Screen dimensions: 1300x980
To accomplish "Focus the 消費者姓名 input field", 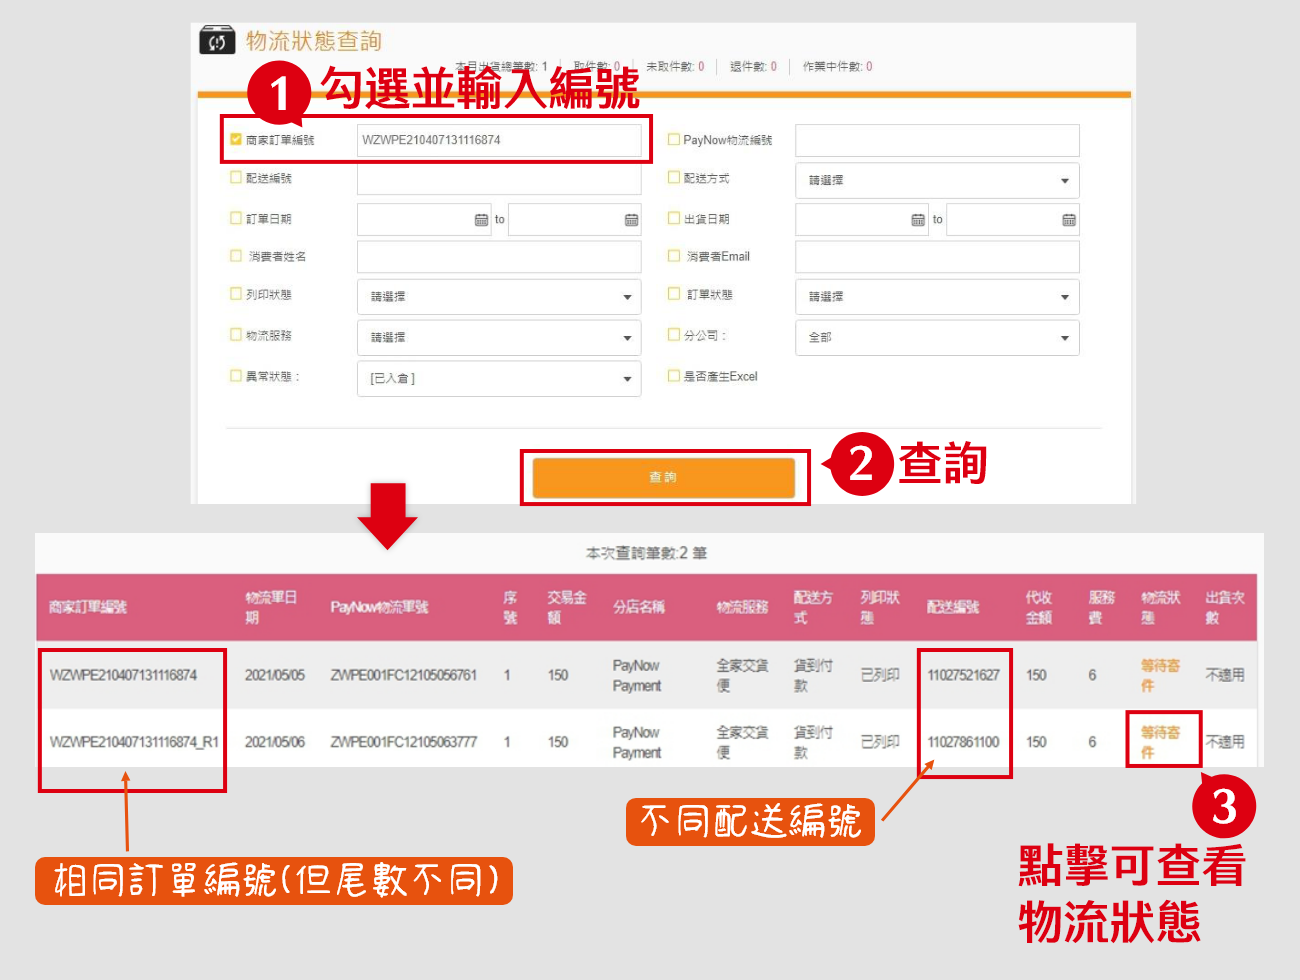I will coord(499,257).
